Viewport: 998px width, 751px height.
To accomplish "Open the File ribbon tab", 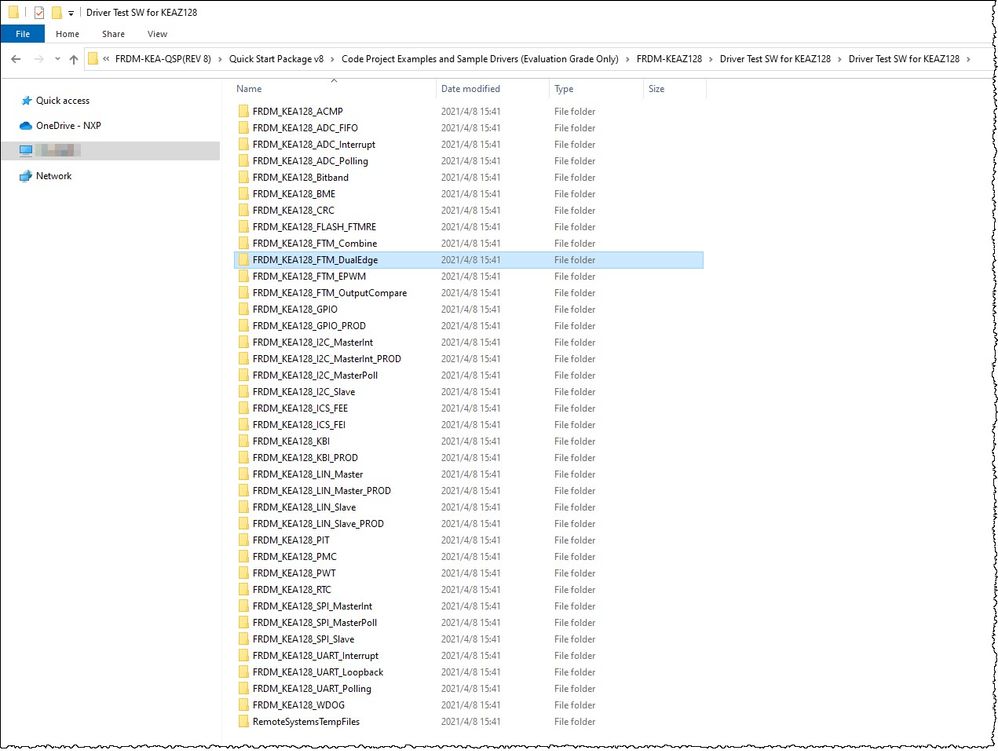I will click(23, 34).
